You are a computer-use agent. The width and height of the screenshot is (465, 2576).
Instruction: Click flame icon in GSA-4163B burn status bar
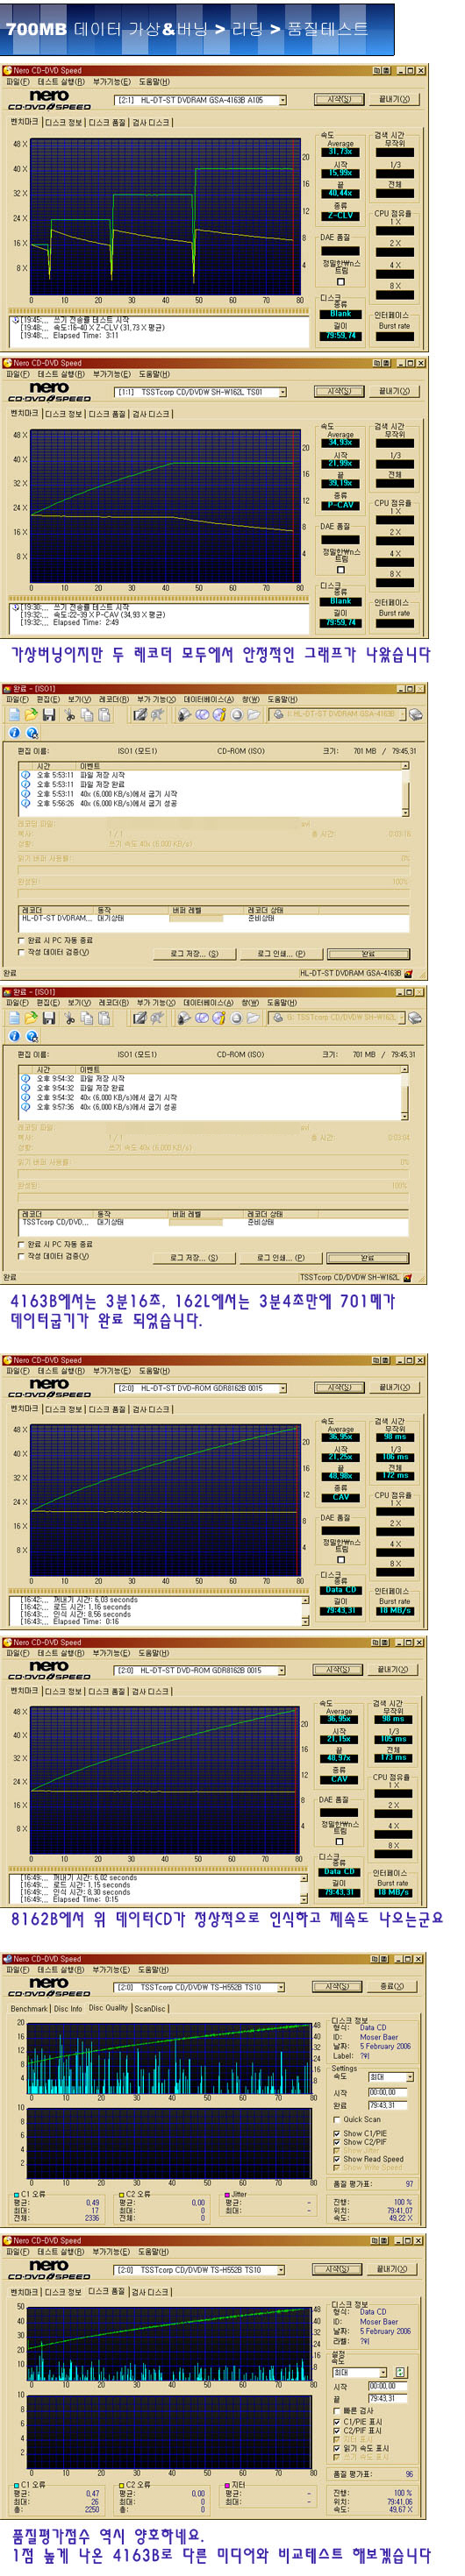tap(407, 973)
